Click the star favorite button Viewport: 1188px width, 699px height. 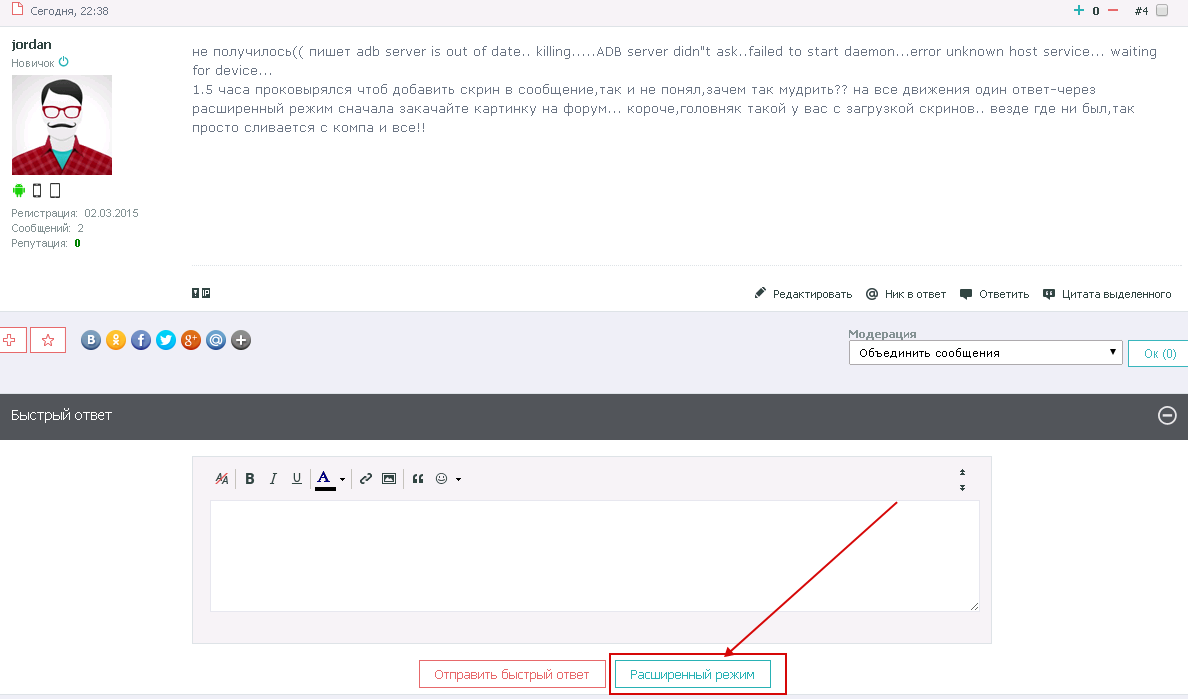48,340
